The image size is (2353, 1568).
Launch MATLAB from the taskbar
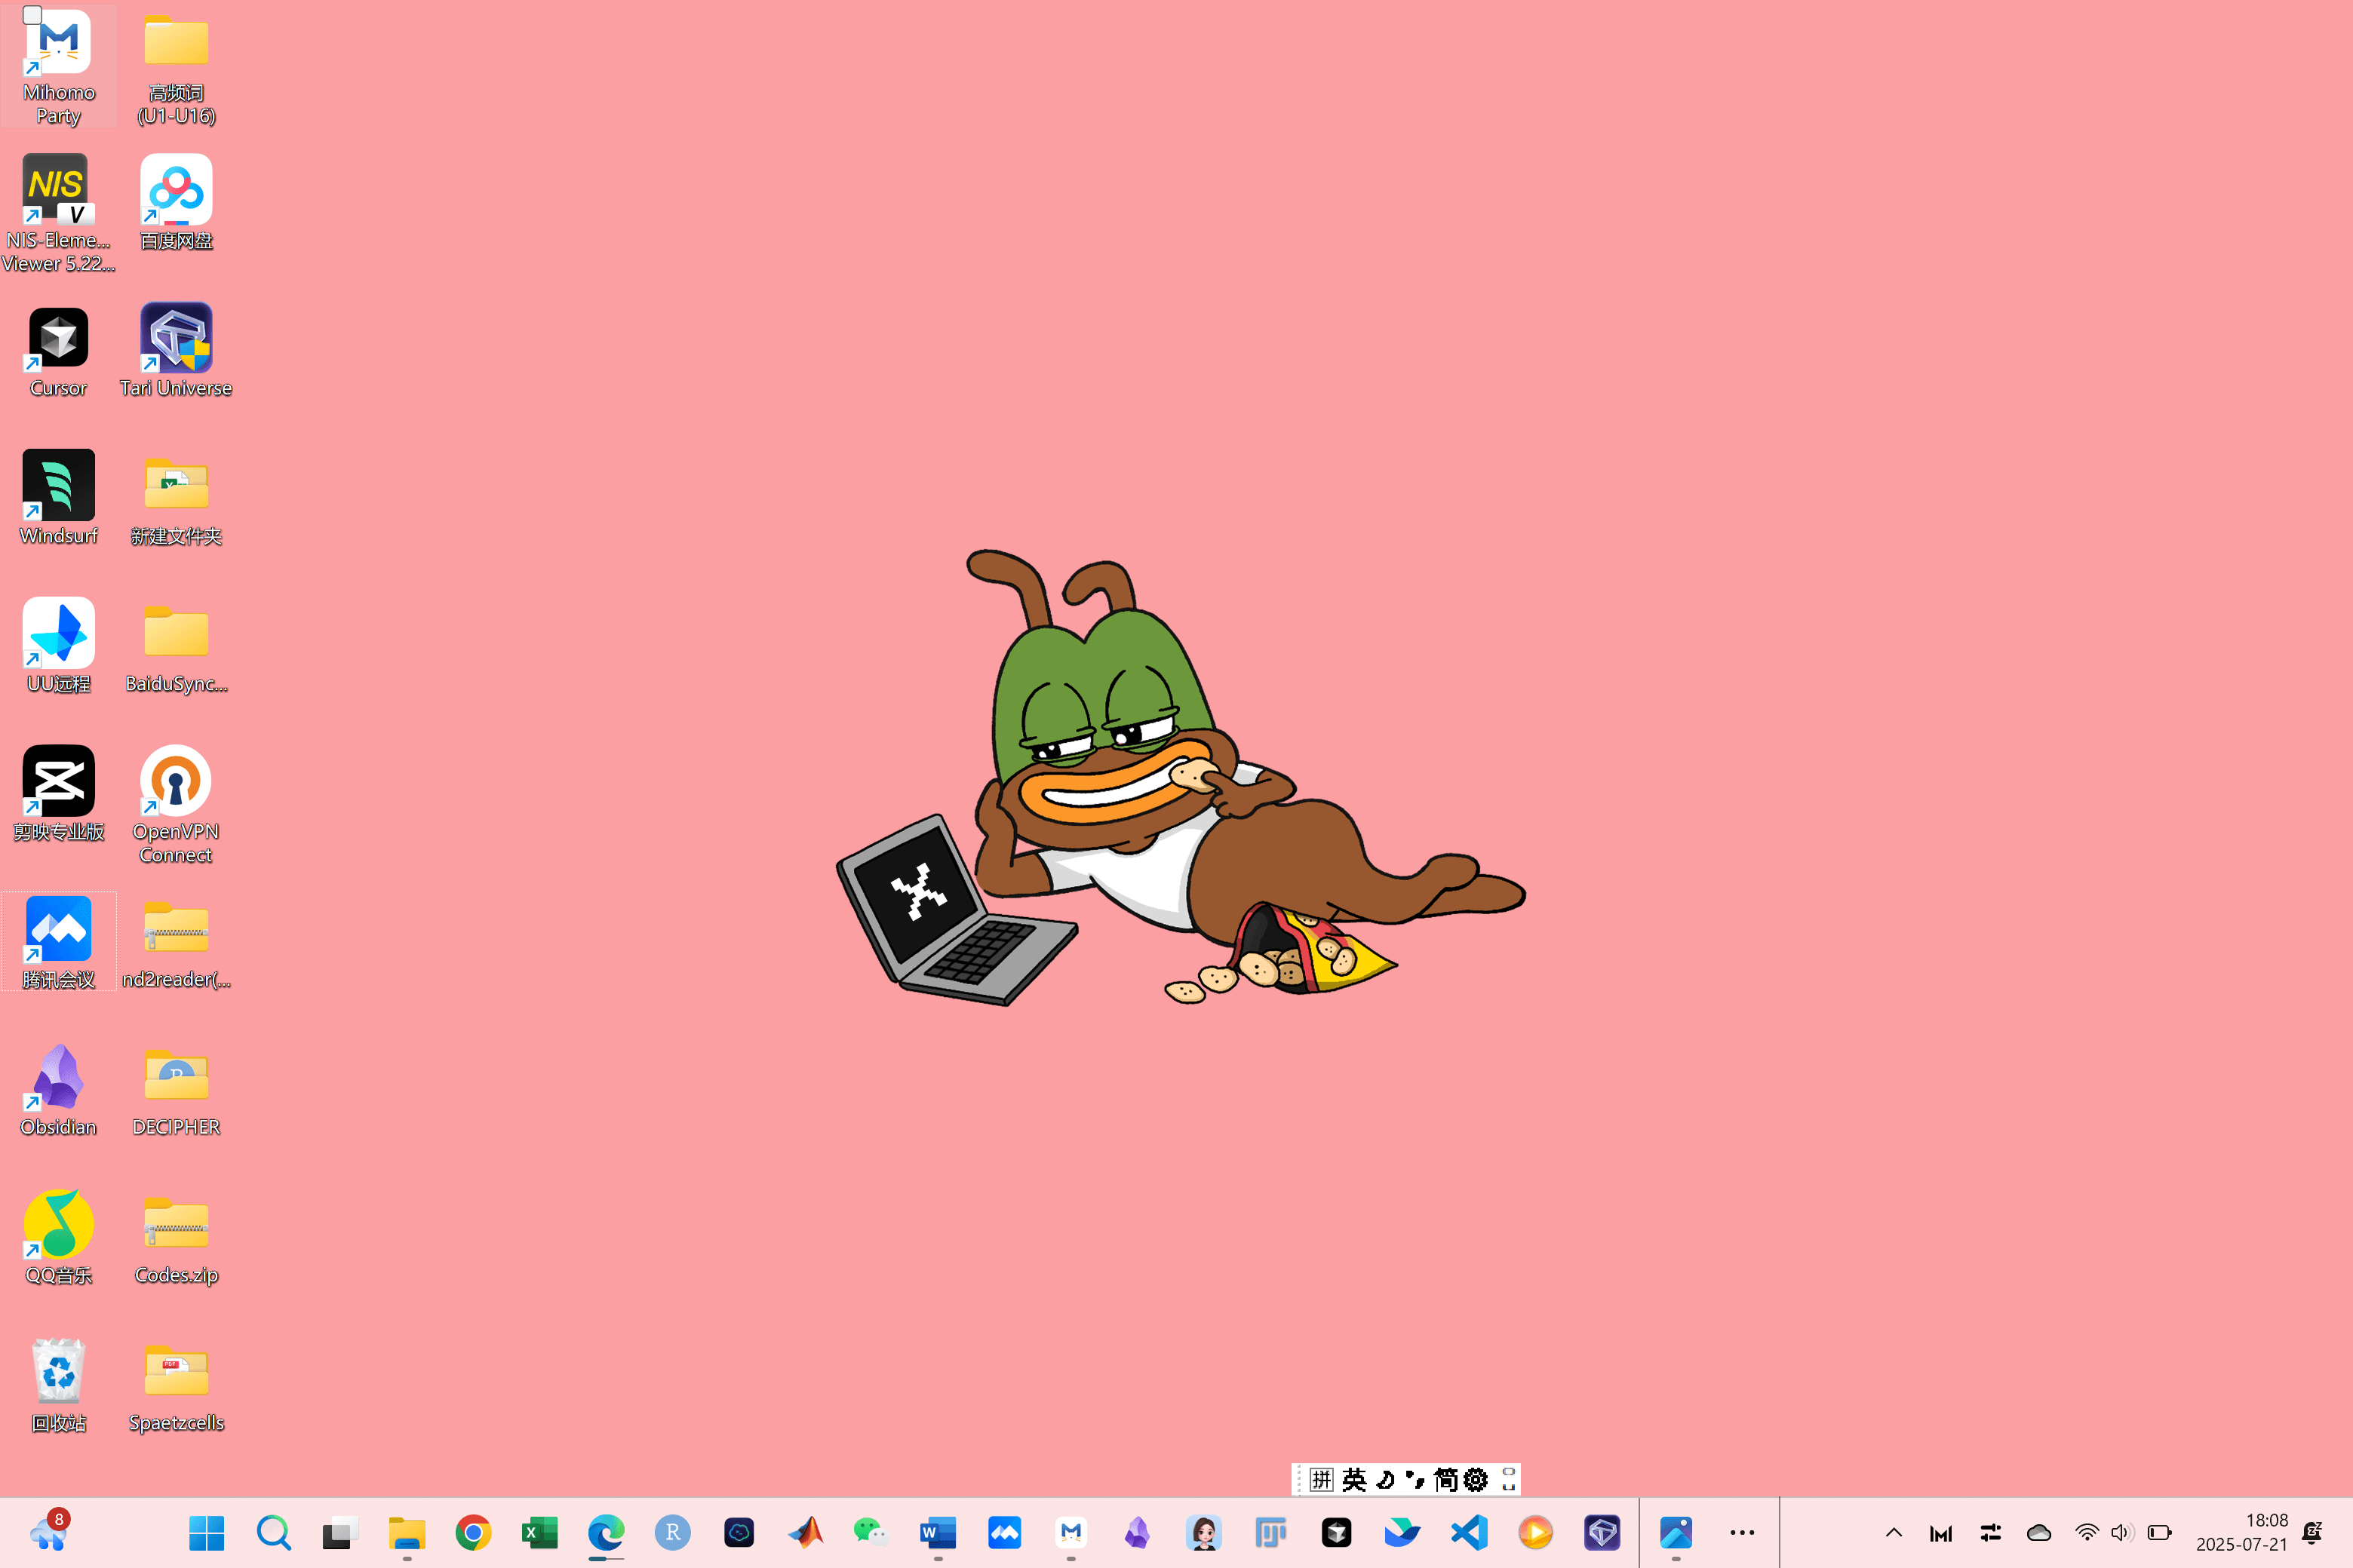tap(805, 1532)
